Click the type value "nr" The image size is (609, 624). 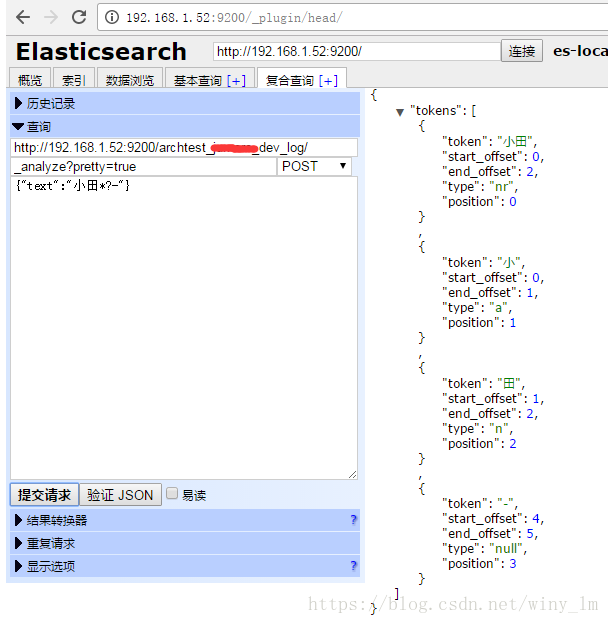tap(501, 187)
